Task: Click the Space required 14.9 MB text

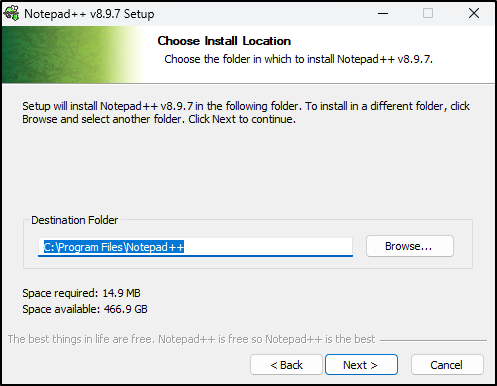Action: point(81,293)
